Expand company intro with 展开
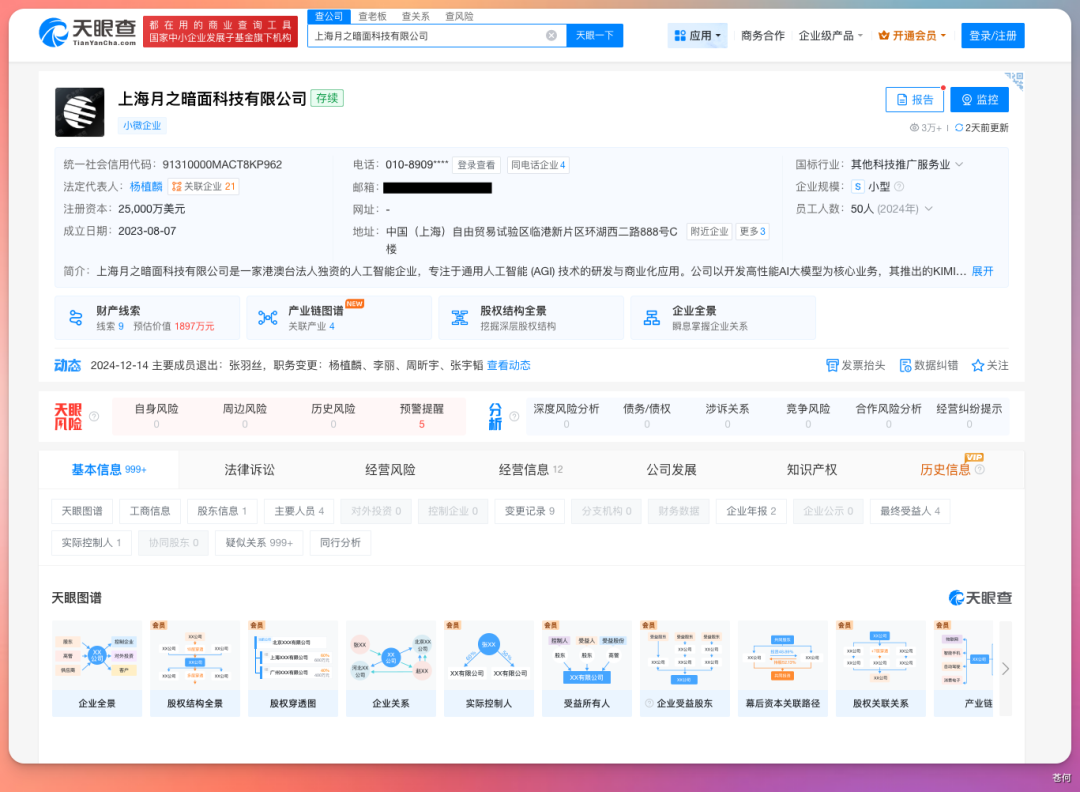The image size is (1080, 792). tap(982, 271)
